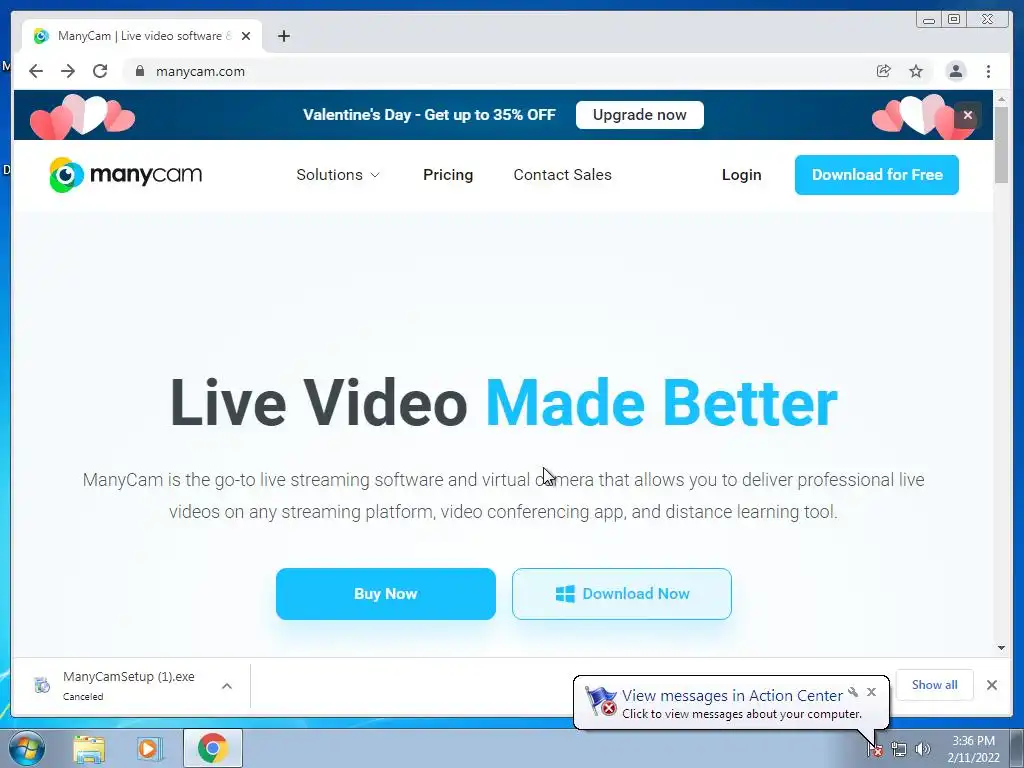Viewport: 1024px width, 768px height.
Task: Click the site lock icon in address bar
Action: pos(140,71)
